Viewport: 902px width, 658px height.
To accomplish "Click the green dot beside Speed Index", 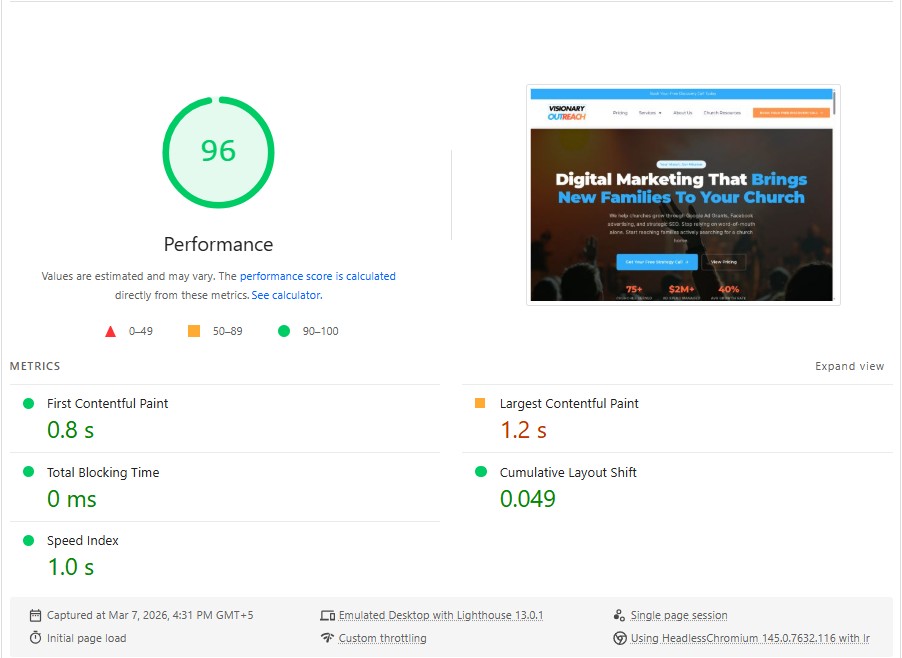I will (29, 541).
